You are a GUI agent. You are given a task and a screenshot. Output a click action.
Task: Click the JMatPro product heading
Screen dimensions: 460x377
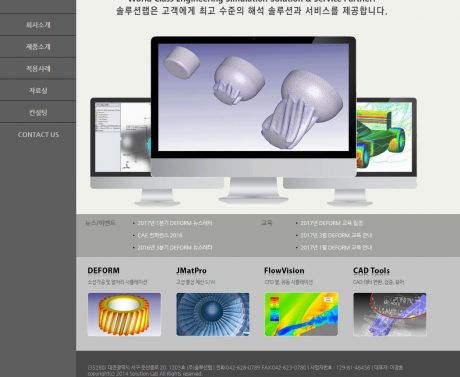click(x=191, y=271)
